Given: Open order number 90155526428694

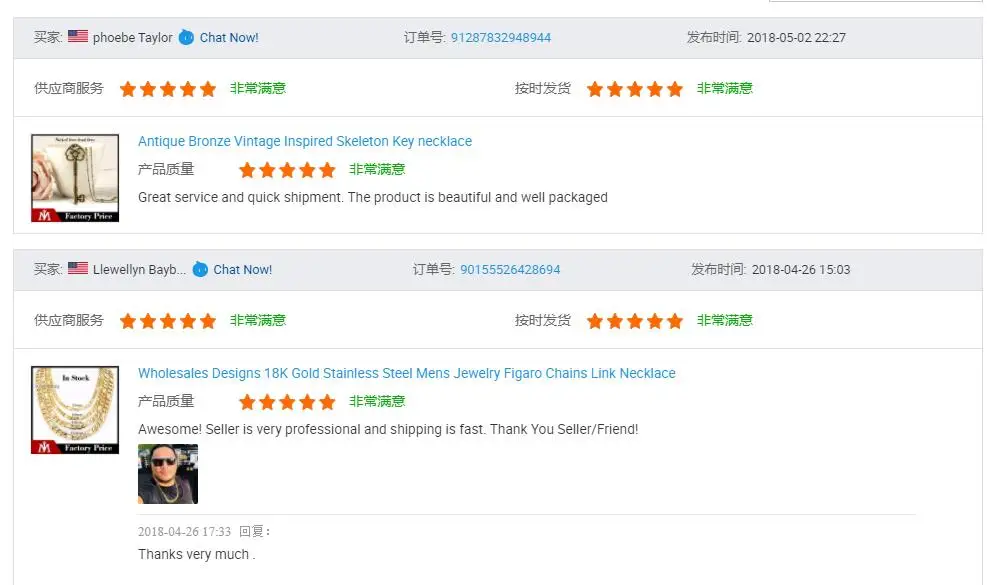Looking at the screenshot, I should point(510,270).
